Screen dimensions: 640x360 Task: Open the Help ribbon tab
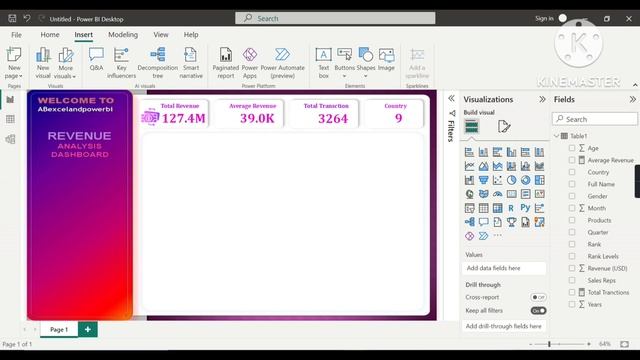pos(191,35)
